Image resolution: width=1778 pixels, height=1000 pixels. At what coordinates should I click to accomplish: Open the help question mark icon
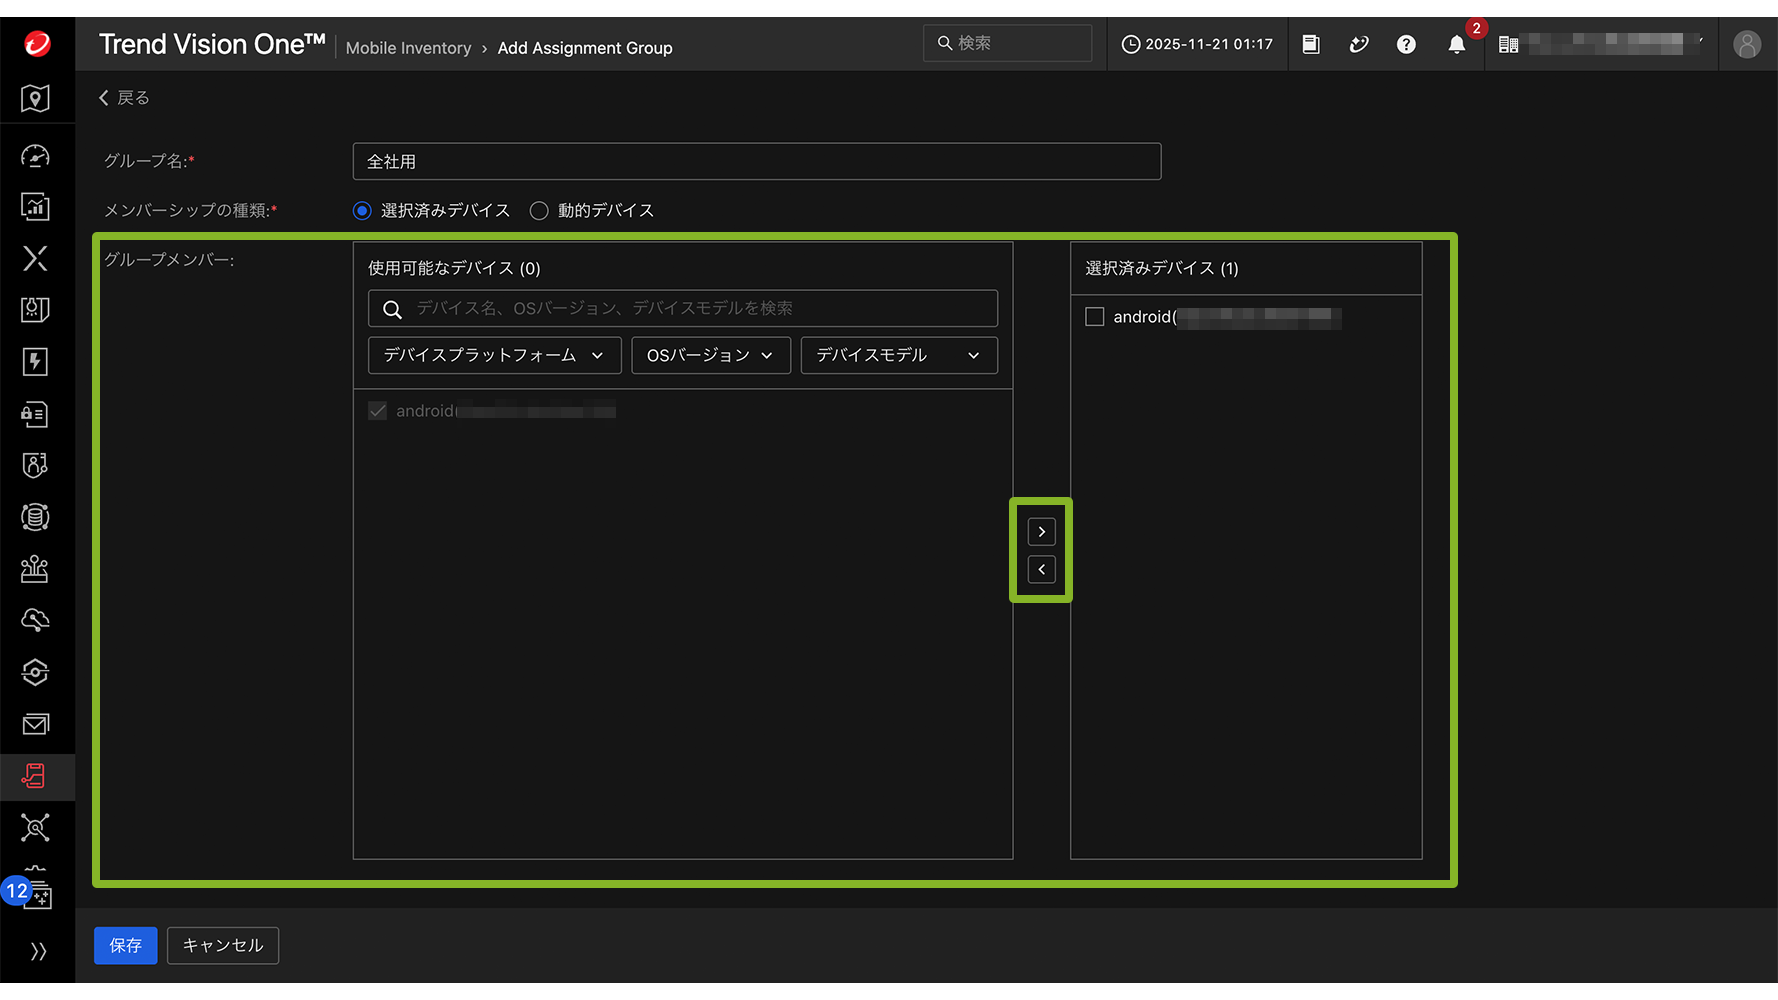(x=1406, y=45)
